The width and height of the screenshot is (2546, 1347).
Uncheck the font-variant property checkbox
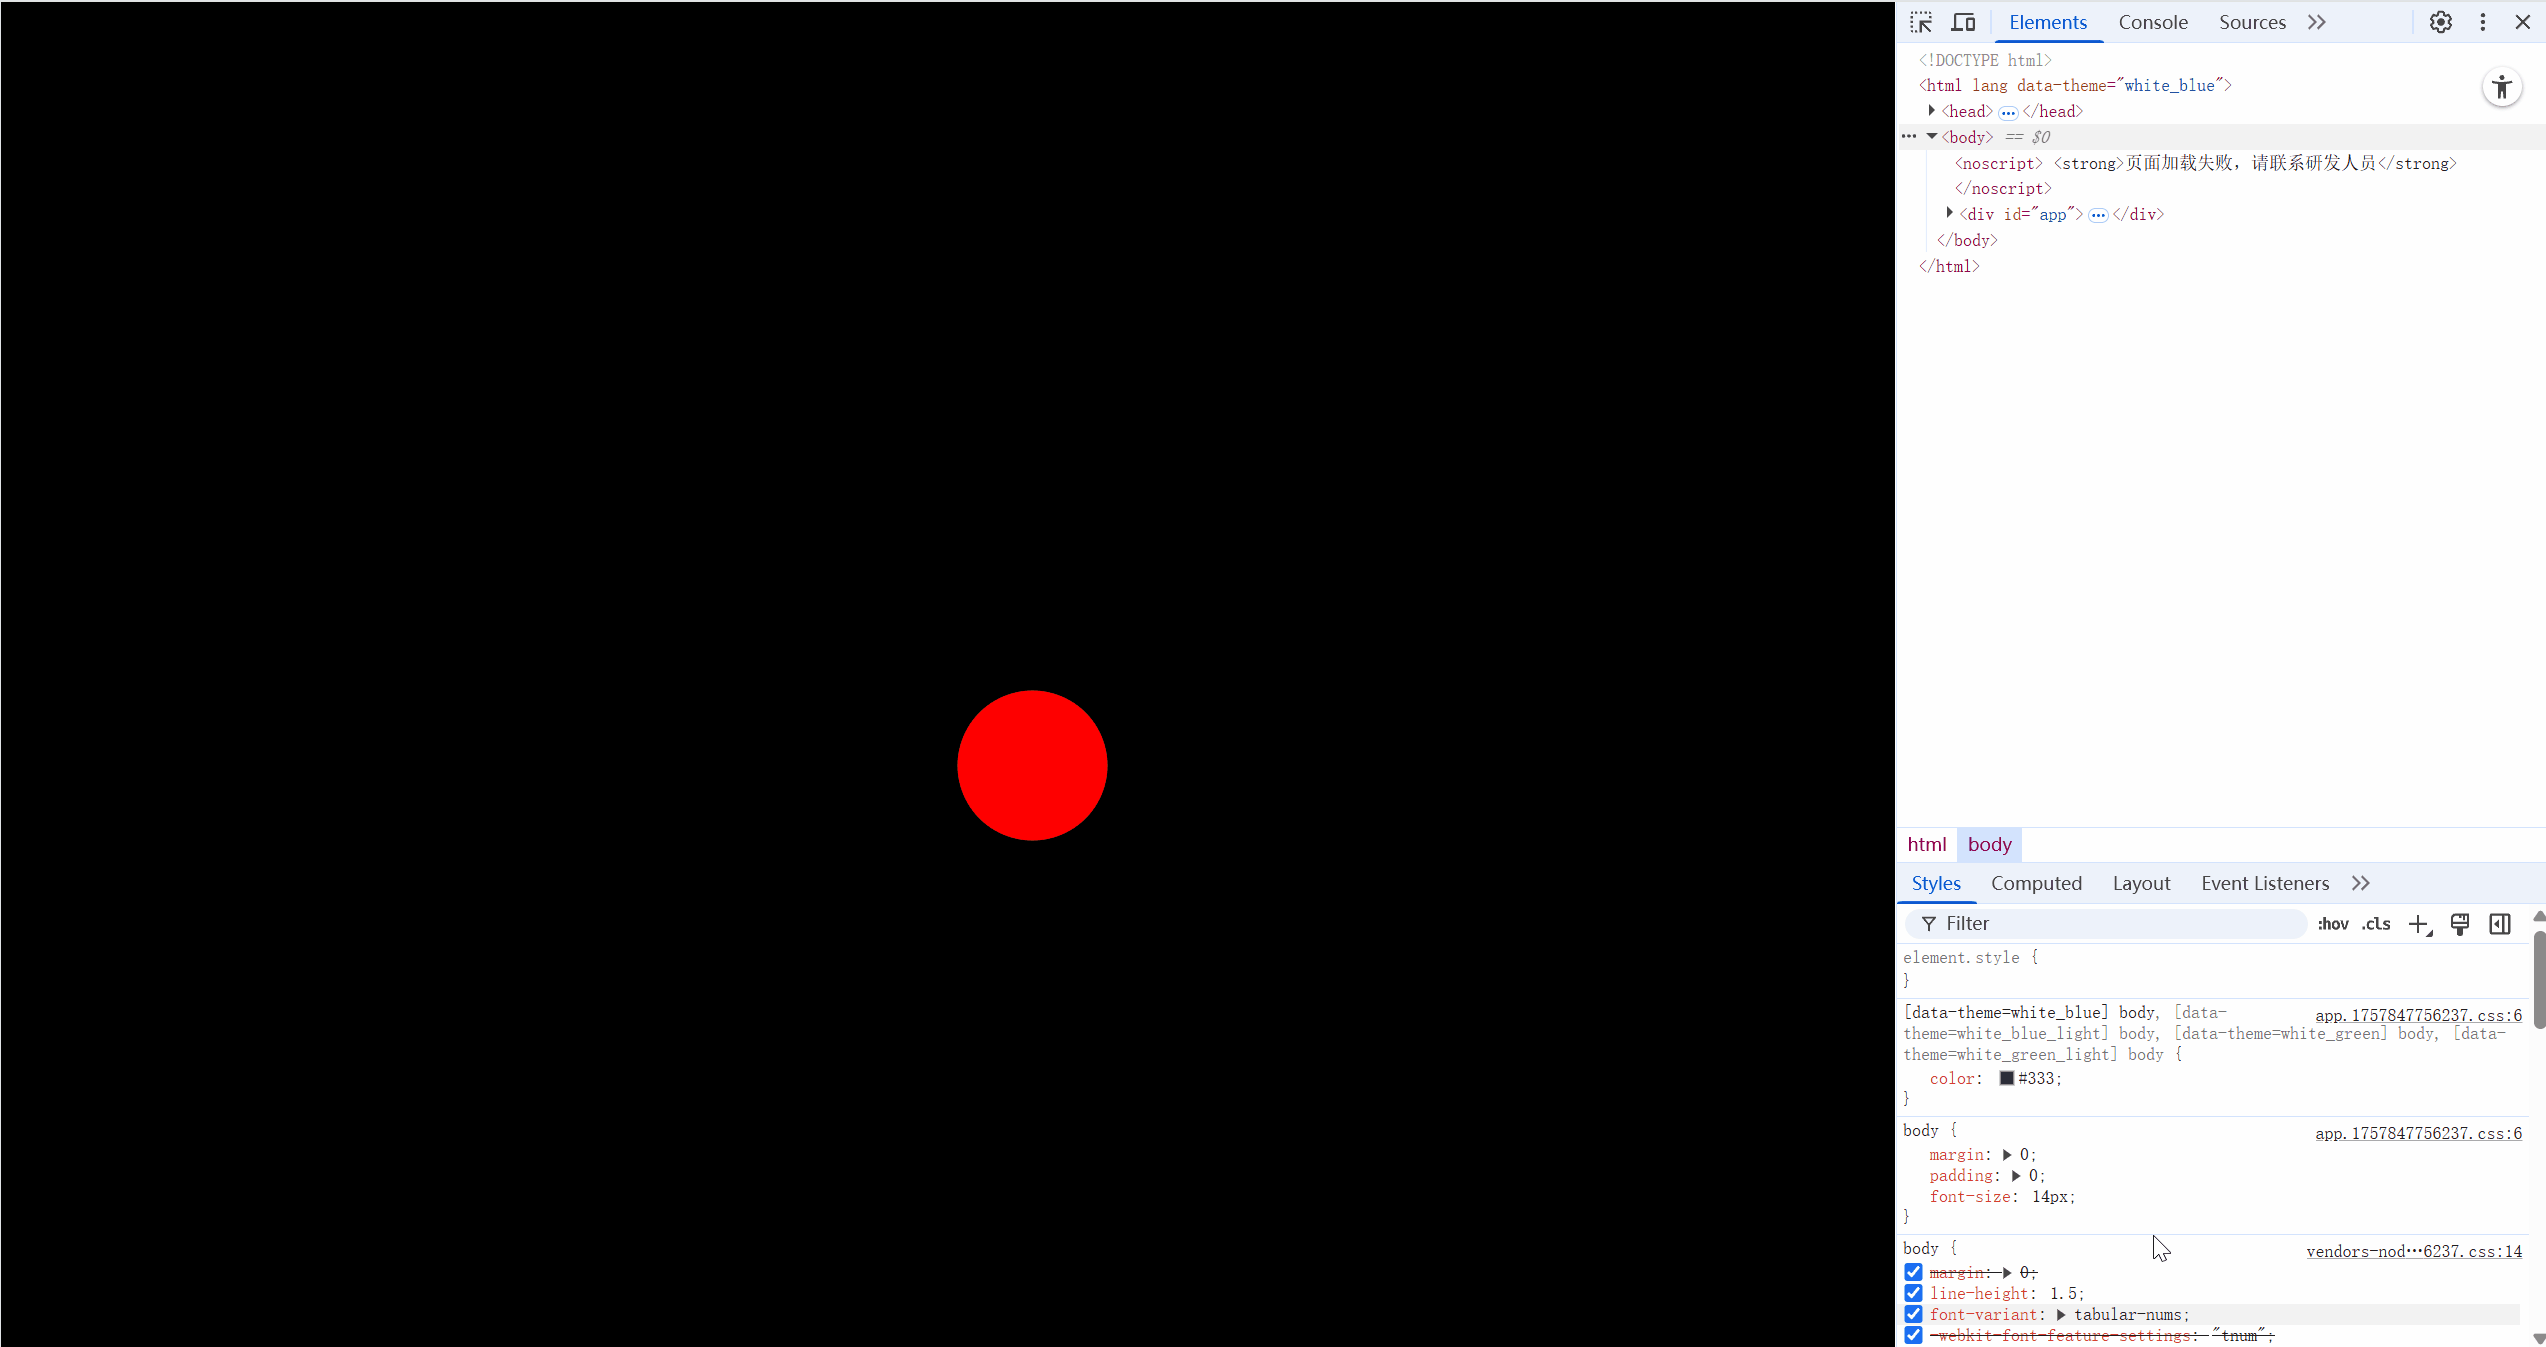pyautogui.click(x=1913, y=1314)
